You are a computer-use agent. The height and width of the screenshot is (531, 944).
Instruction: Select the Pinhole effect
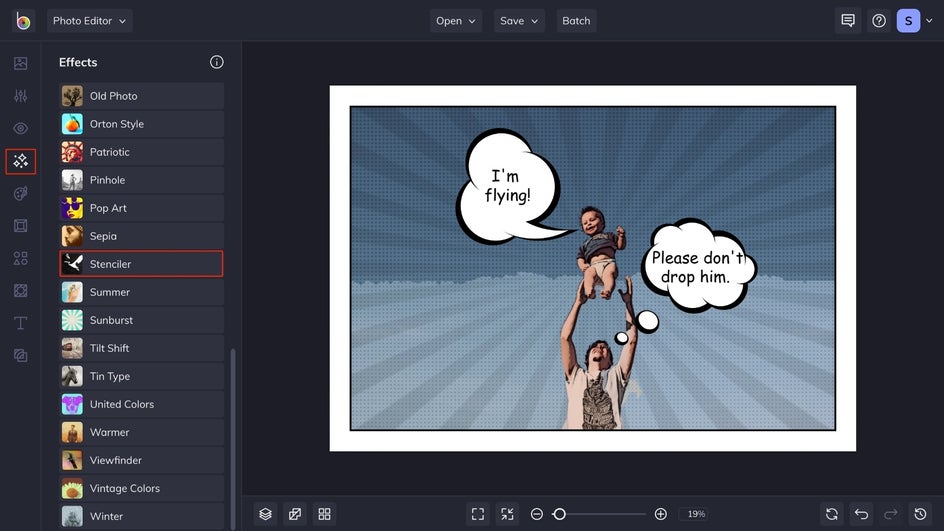tap(141, 180)
